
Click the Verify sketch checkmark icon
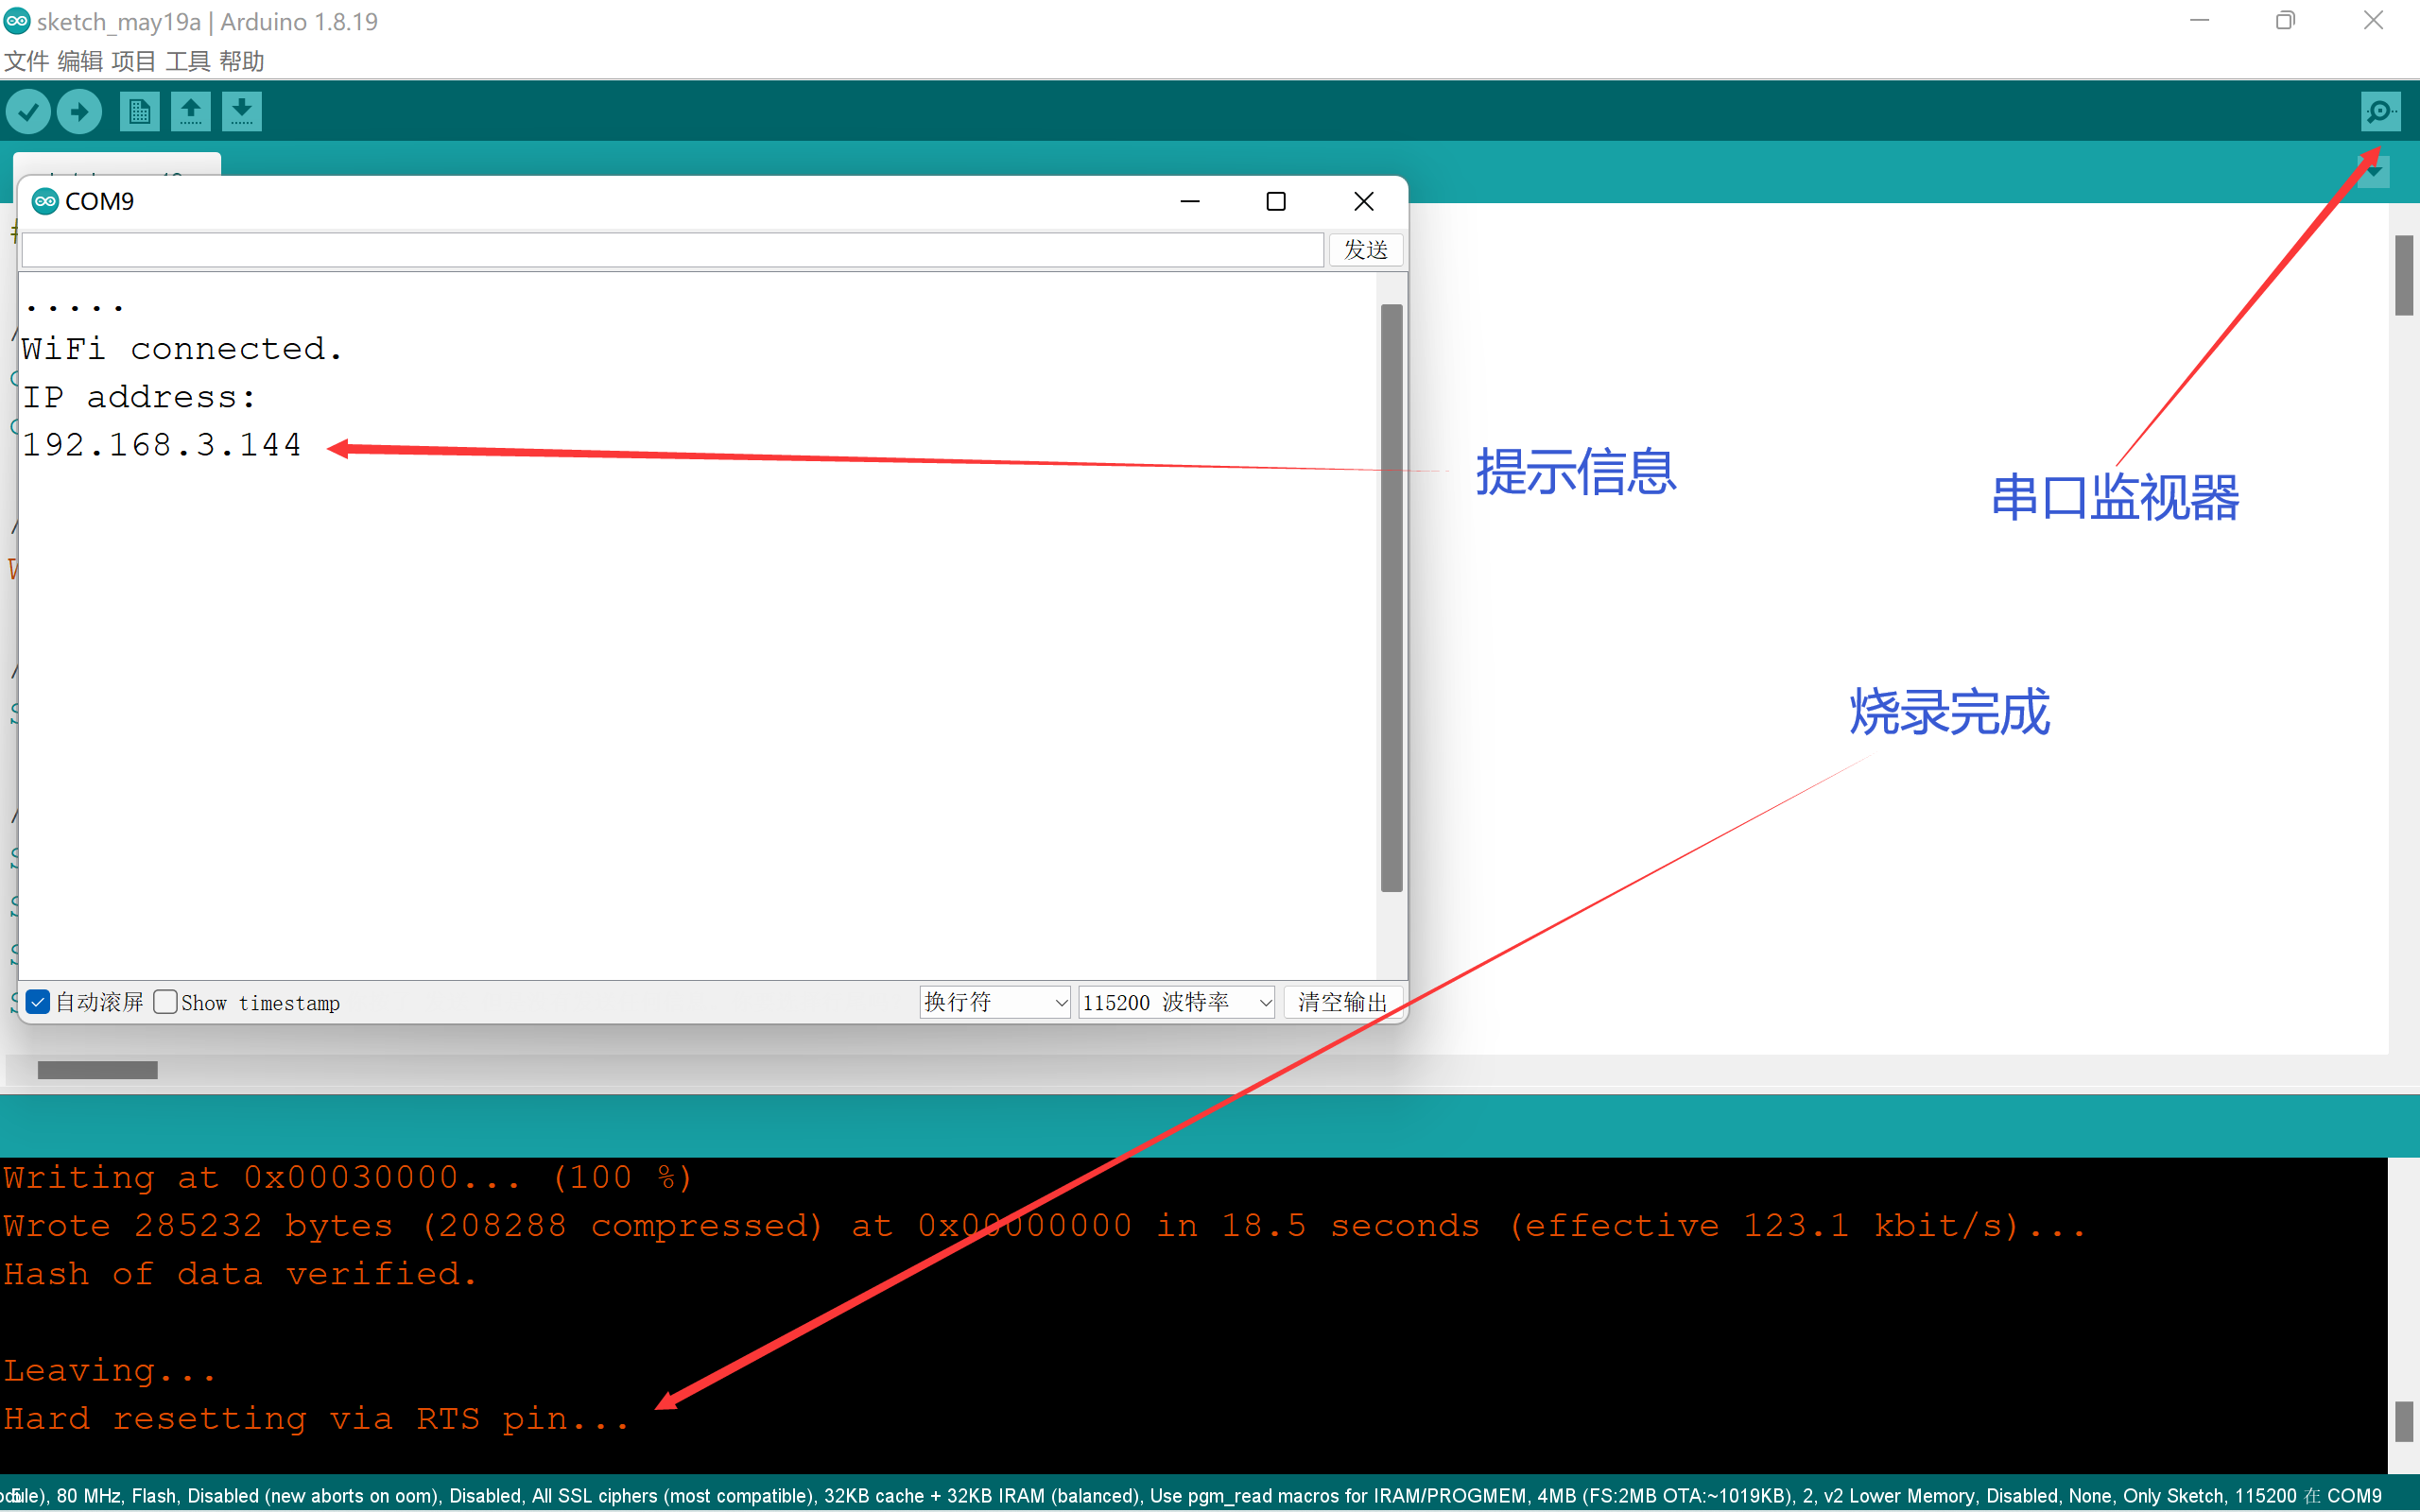pos(28,111)
